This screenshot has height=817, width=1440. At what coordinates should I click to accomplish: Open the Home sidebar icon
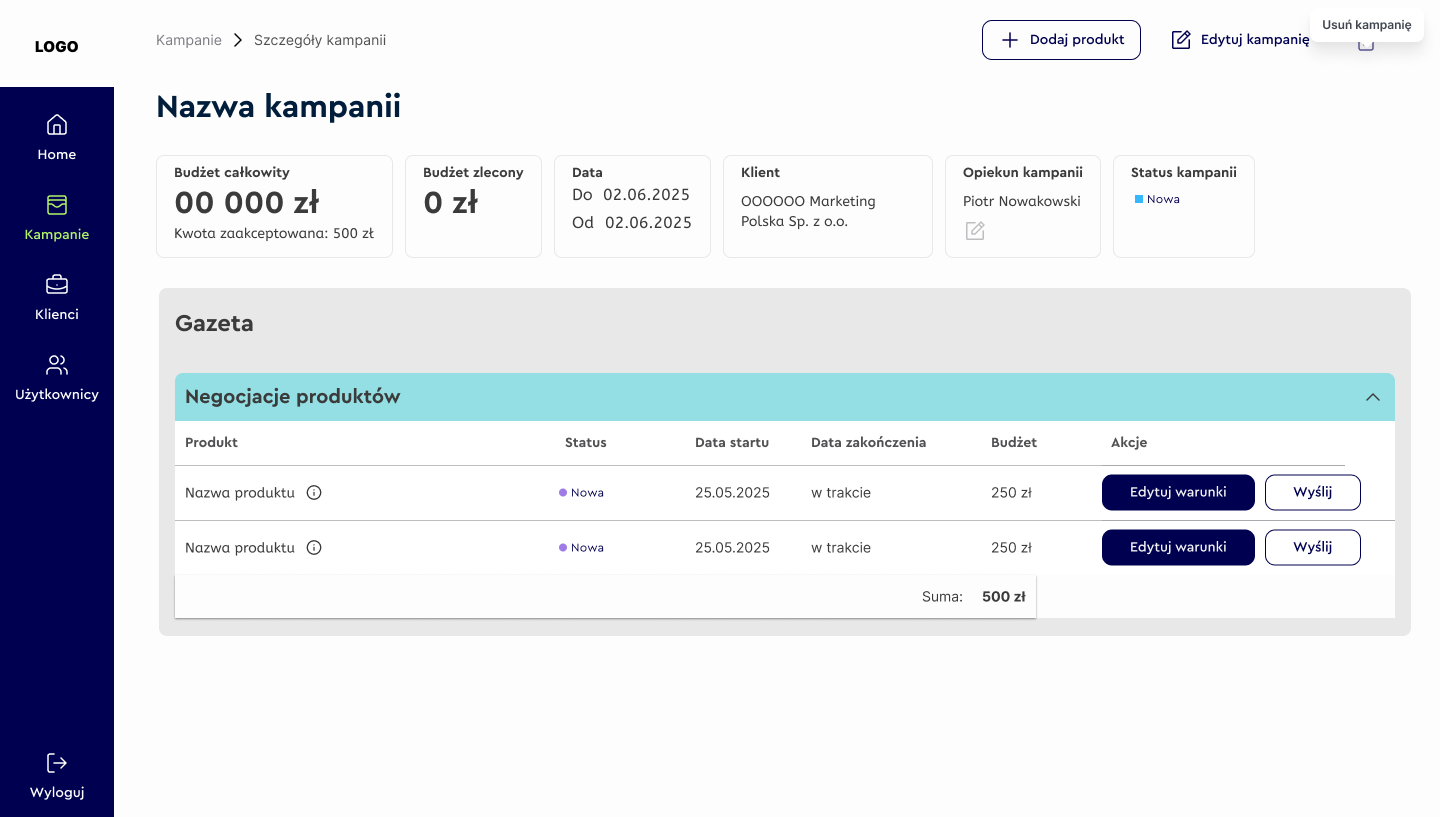pyautogui.click(x=57, y=125)
